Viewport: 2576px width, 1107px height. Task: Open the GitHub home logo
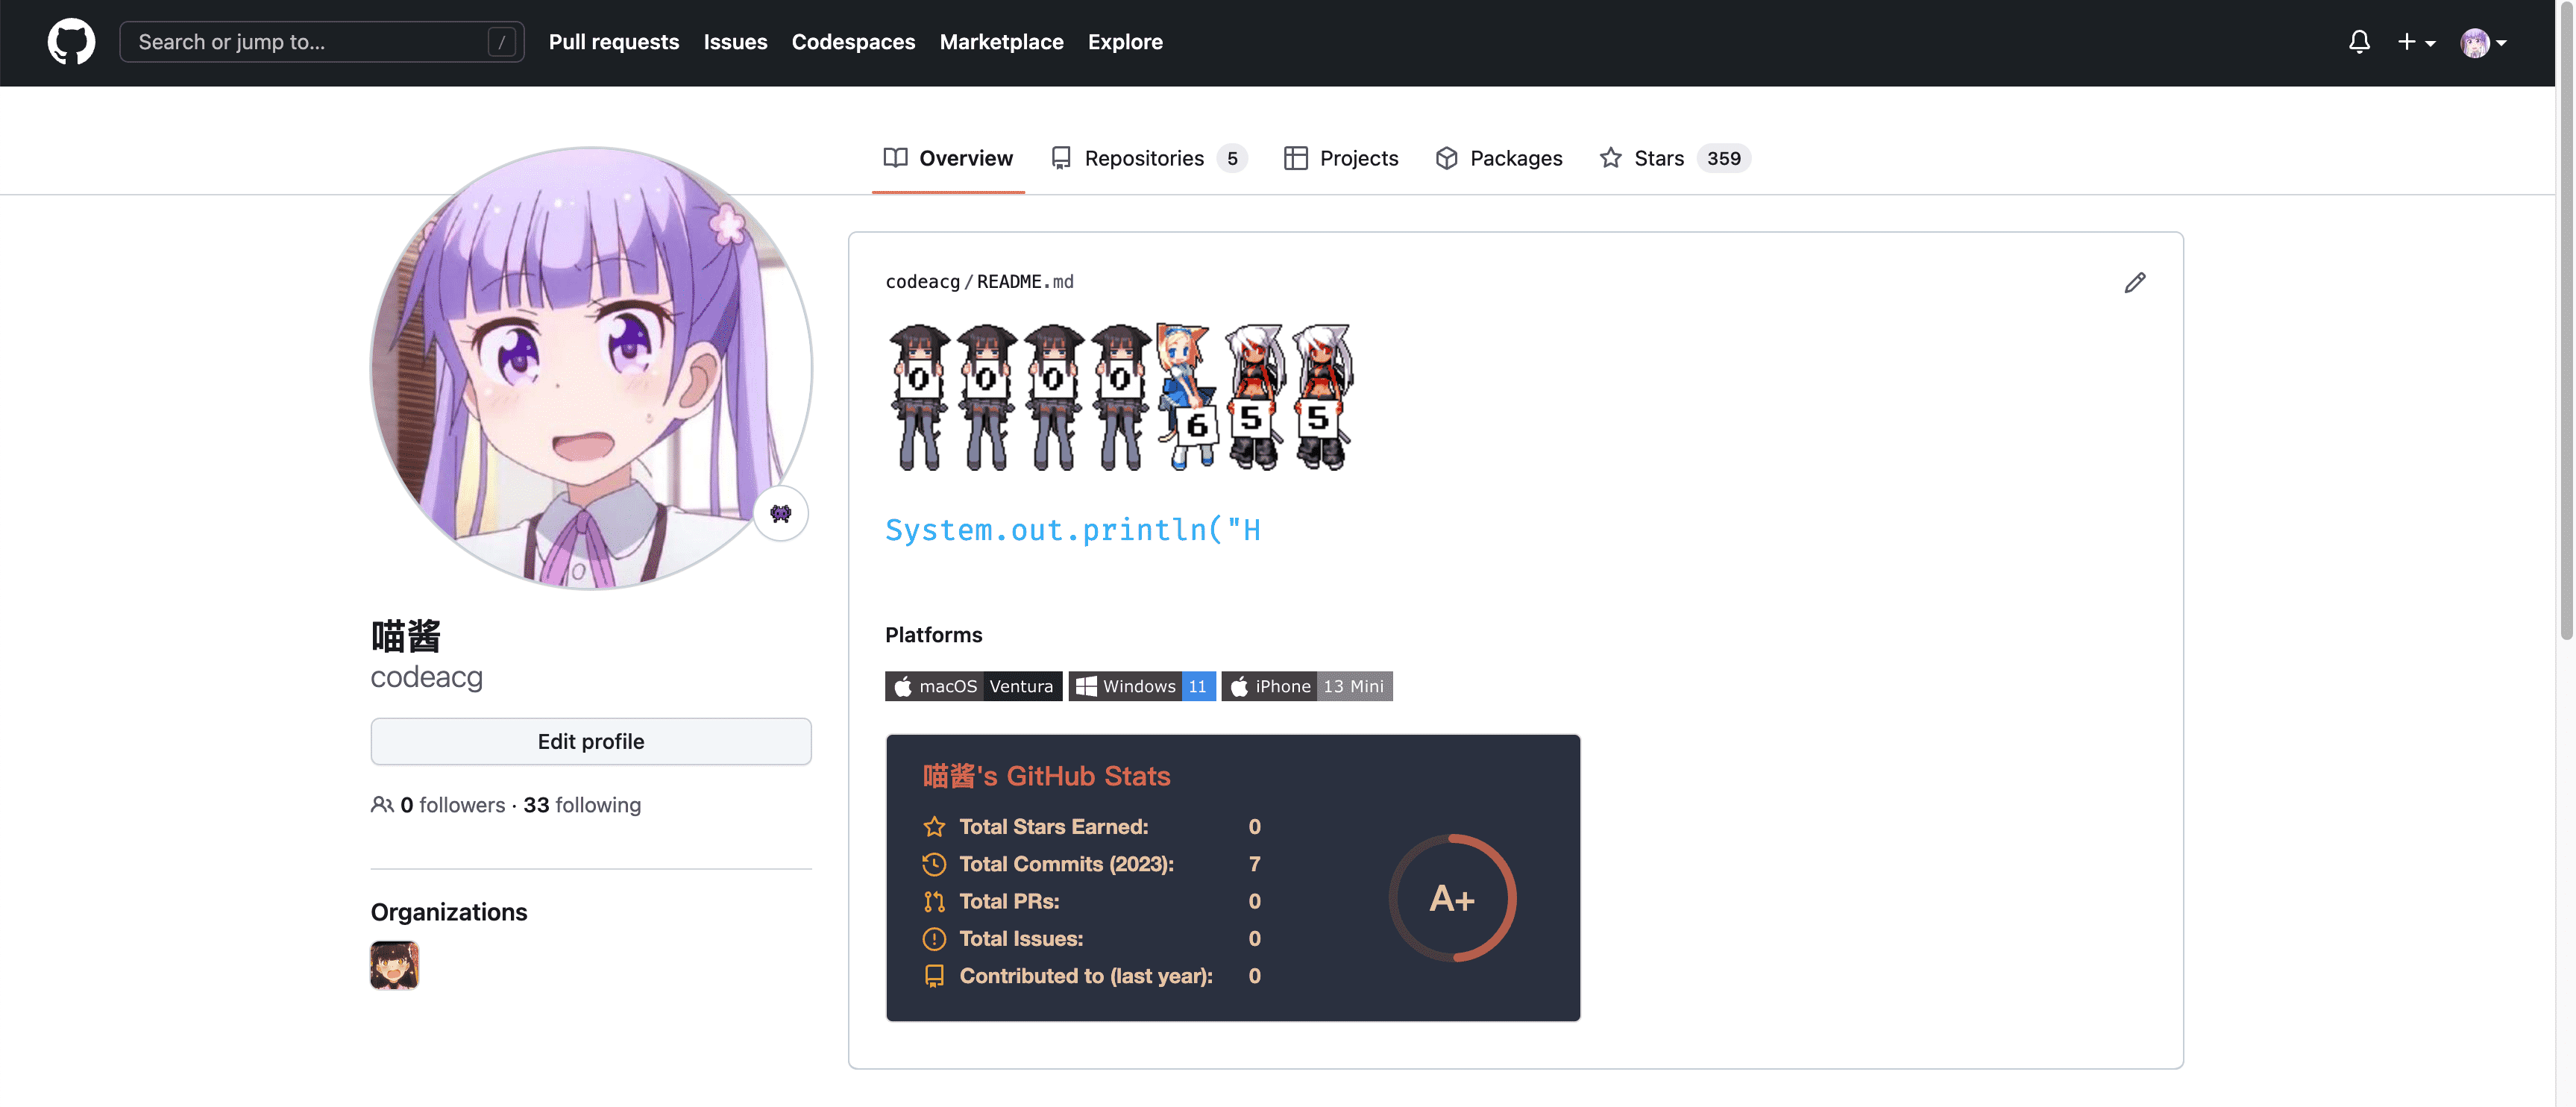pos(71,42)
